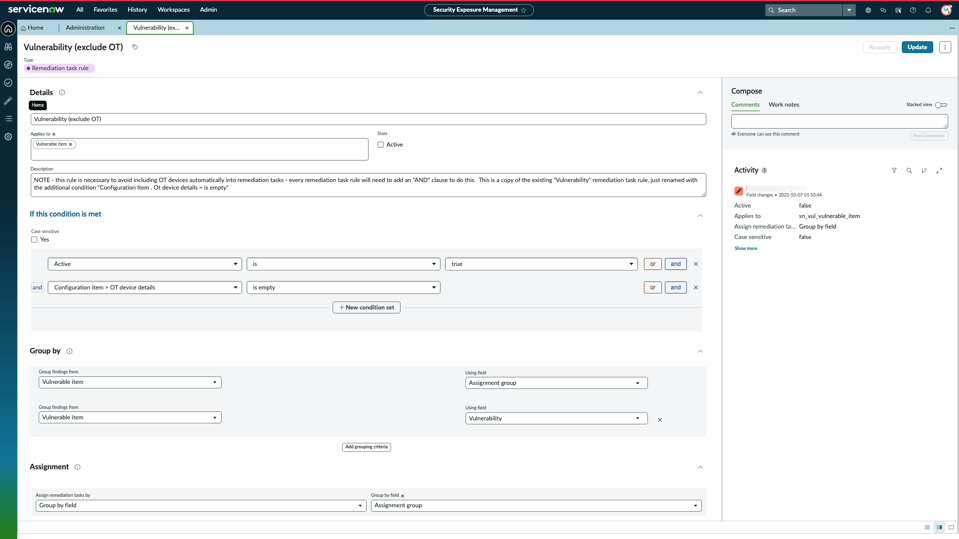Viewport: 959px width, 539px height.
Task: Open the notifications bell icon
Action: click(928, 10)
